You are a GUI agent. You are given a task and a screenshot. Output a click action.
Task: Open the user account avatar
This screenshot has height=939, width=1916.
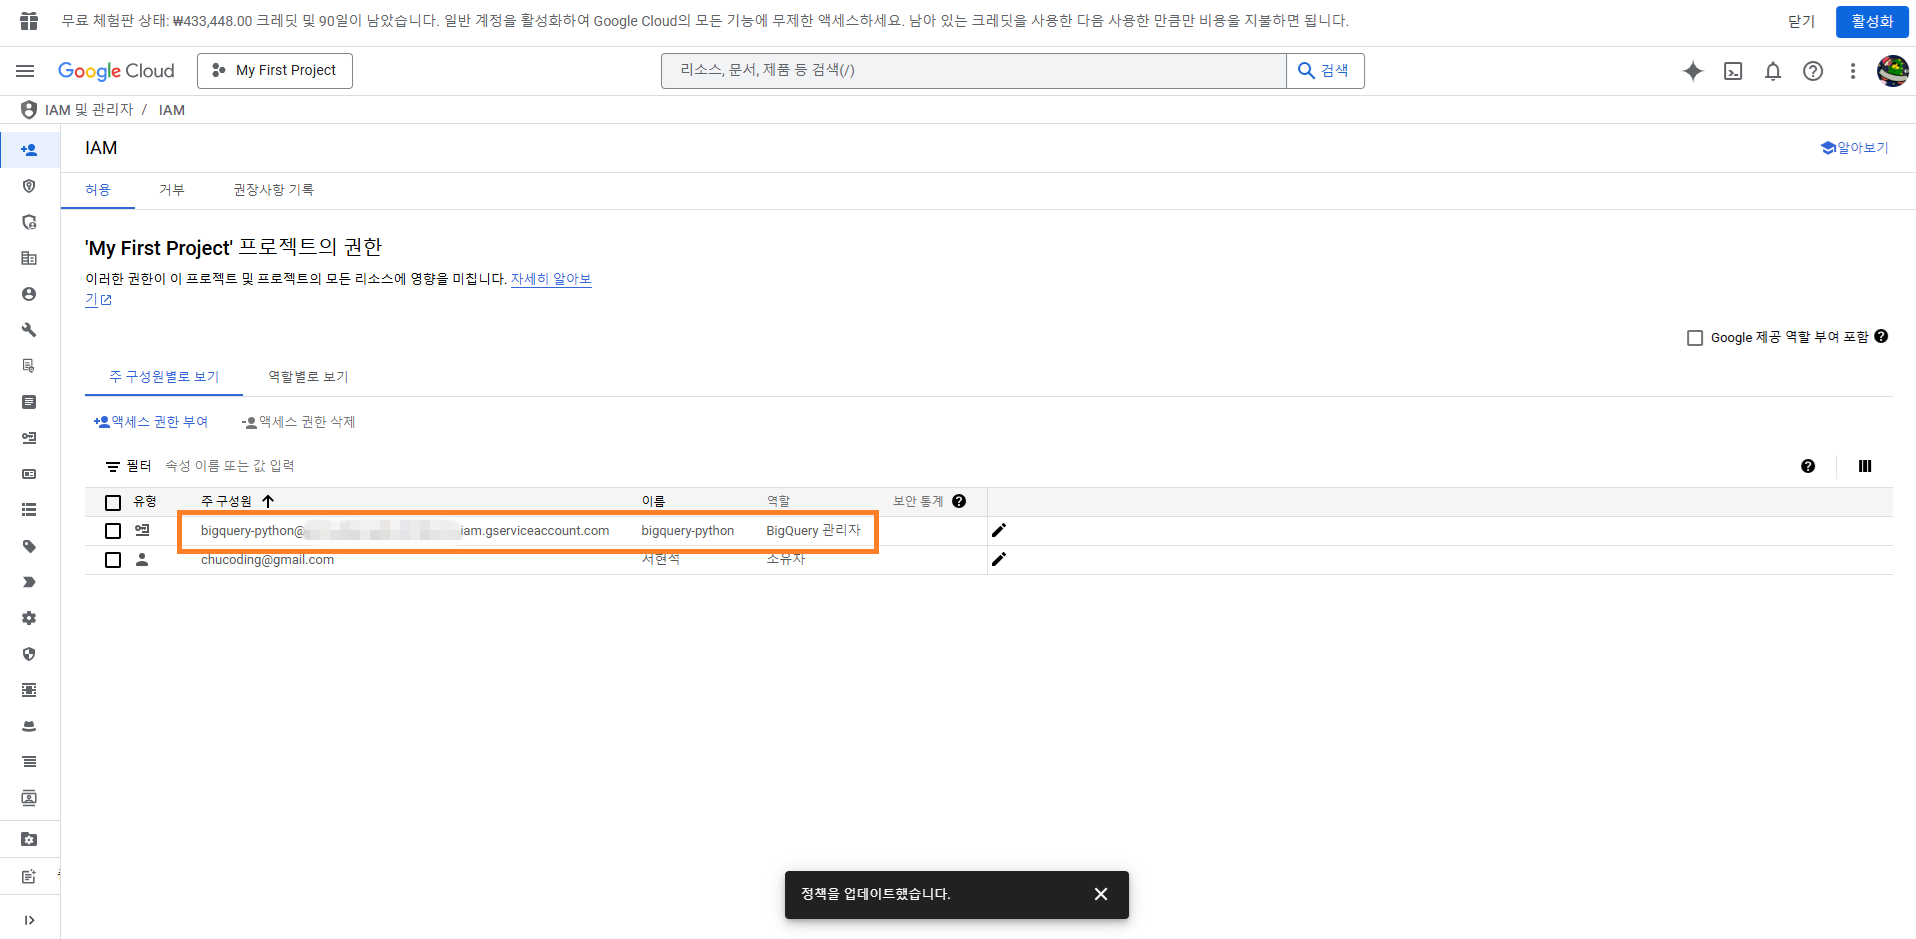pyautogui.click(x=1893, y=71)
